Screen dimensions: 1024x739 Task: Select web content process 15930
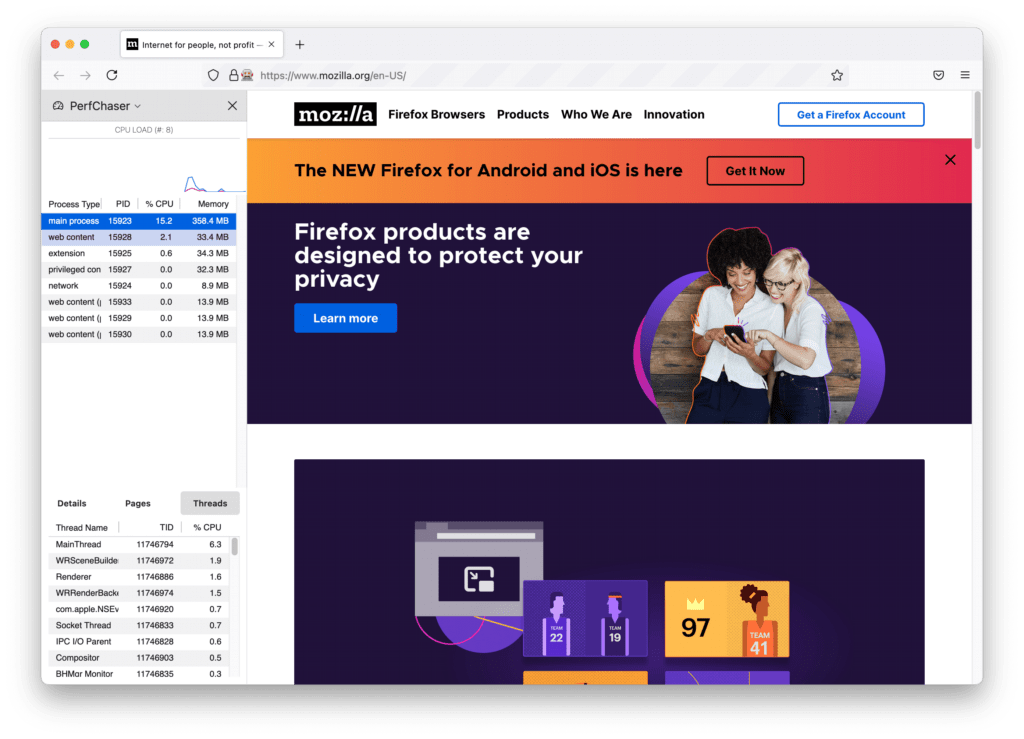(x=138, y=334)
